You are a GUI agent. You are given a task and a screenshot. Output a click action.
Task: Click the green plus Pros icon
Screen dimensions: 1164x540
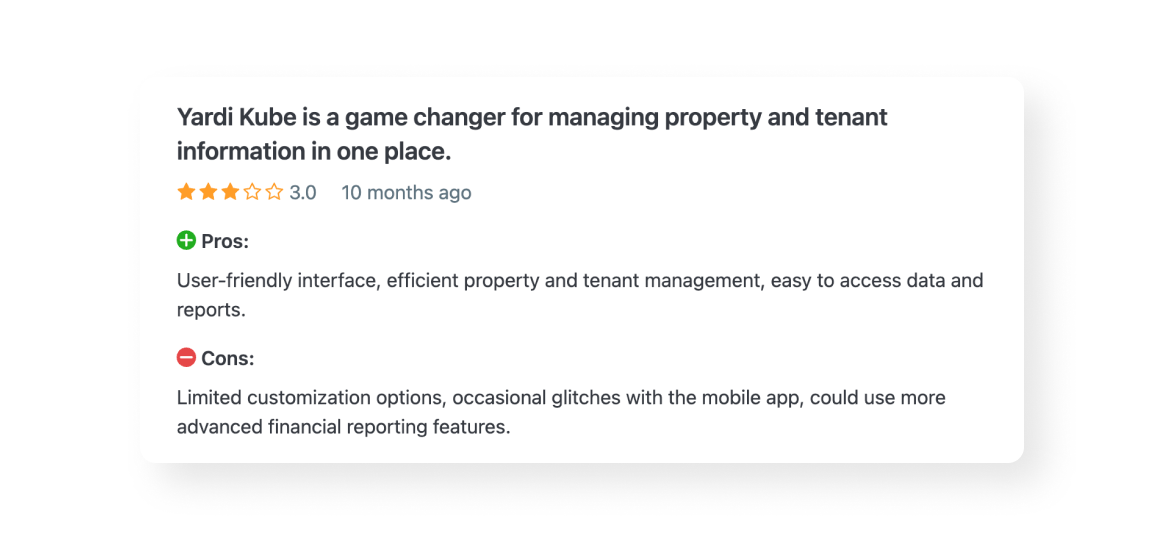(186, 241)
